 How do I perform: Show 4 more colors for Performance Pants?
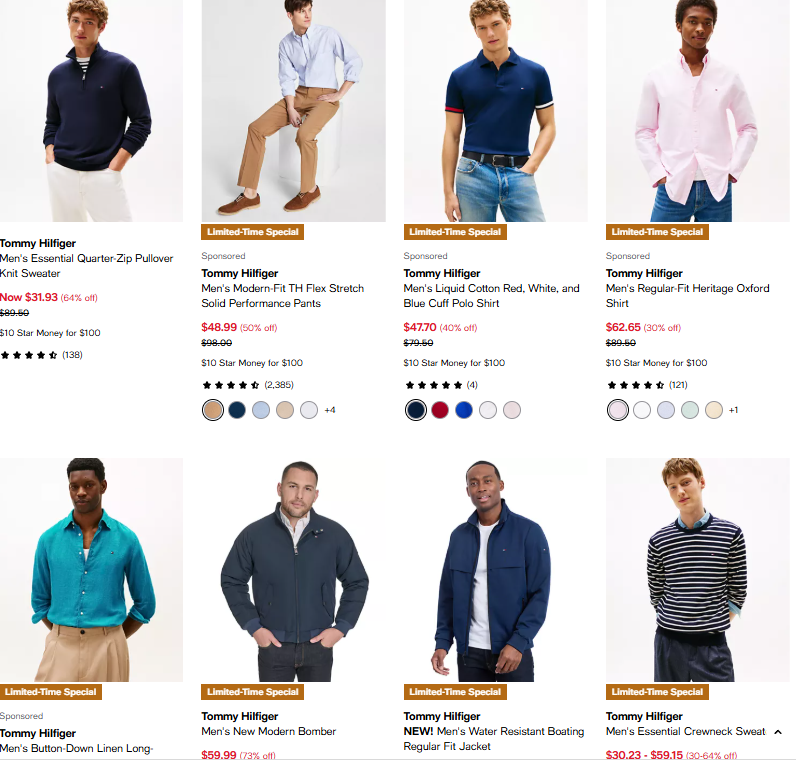click(x=330, y=410)
